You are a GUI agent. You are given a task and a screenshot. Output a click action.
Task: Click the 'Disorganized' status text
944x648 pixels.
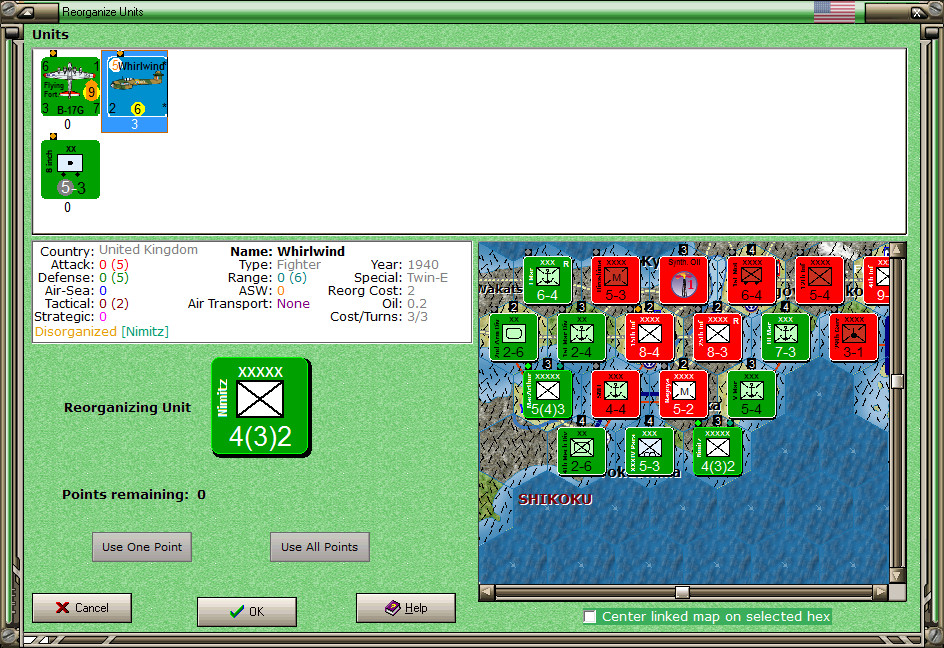click(76, 332)
